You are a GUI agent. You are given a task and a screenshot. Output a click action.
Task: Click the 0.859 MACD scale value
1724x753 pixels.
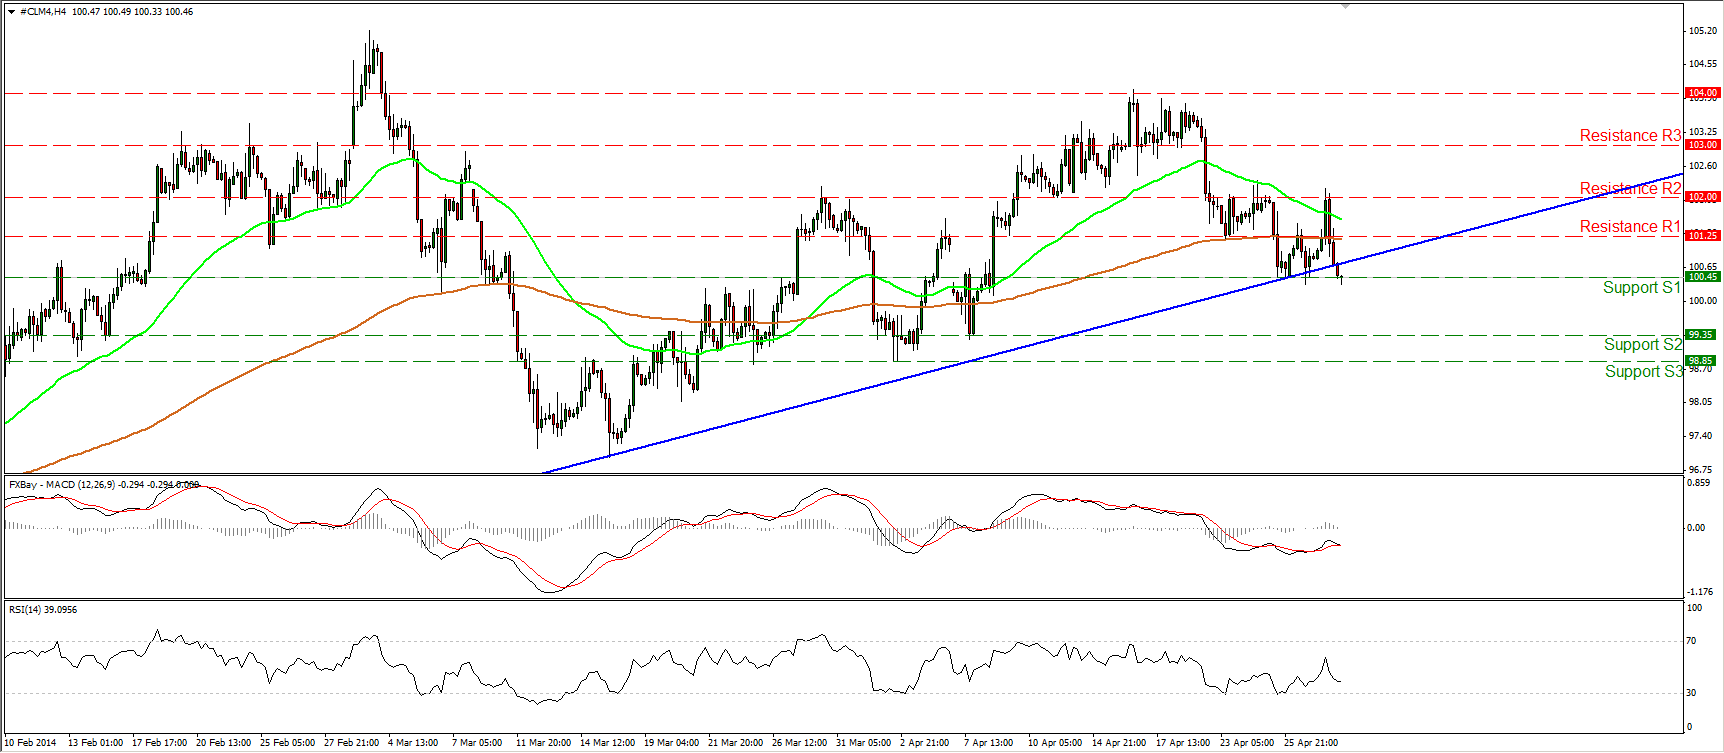point(1699,483)
